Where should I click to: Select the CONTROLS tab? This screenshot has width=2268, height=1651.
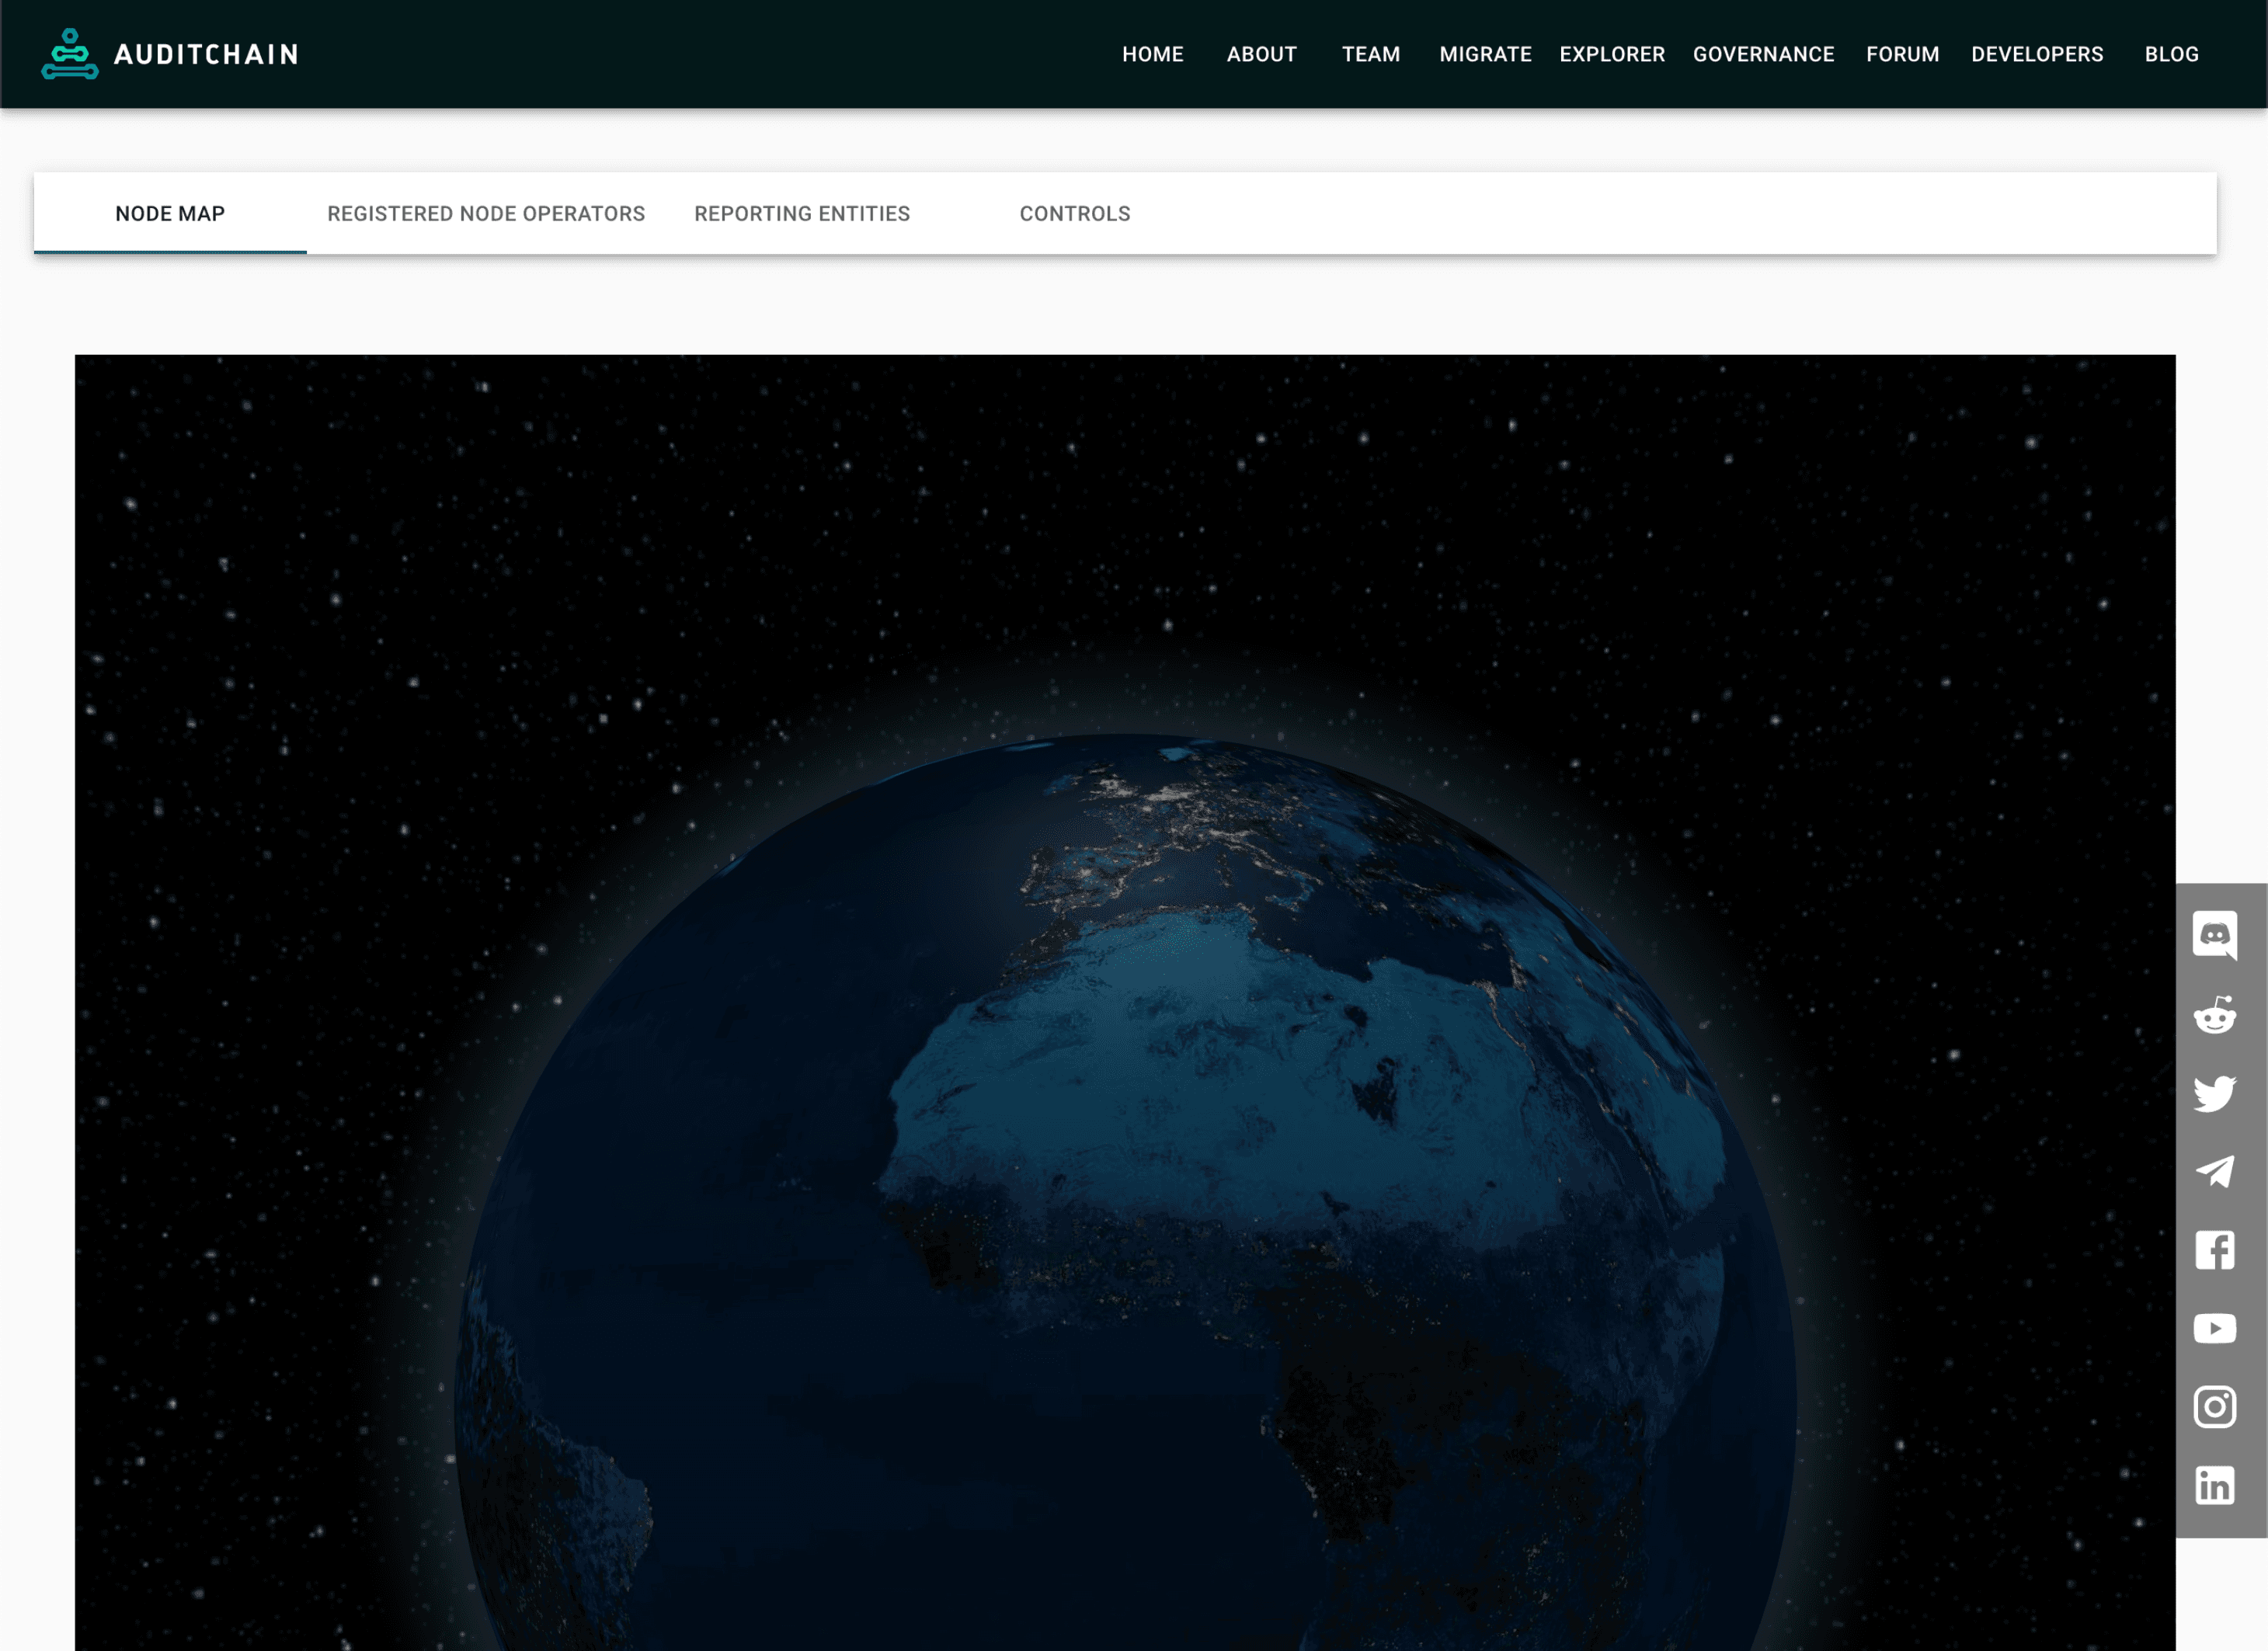[1075, 213]
